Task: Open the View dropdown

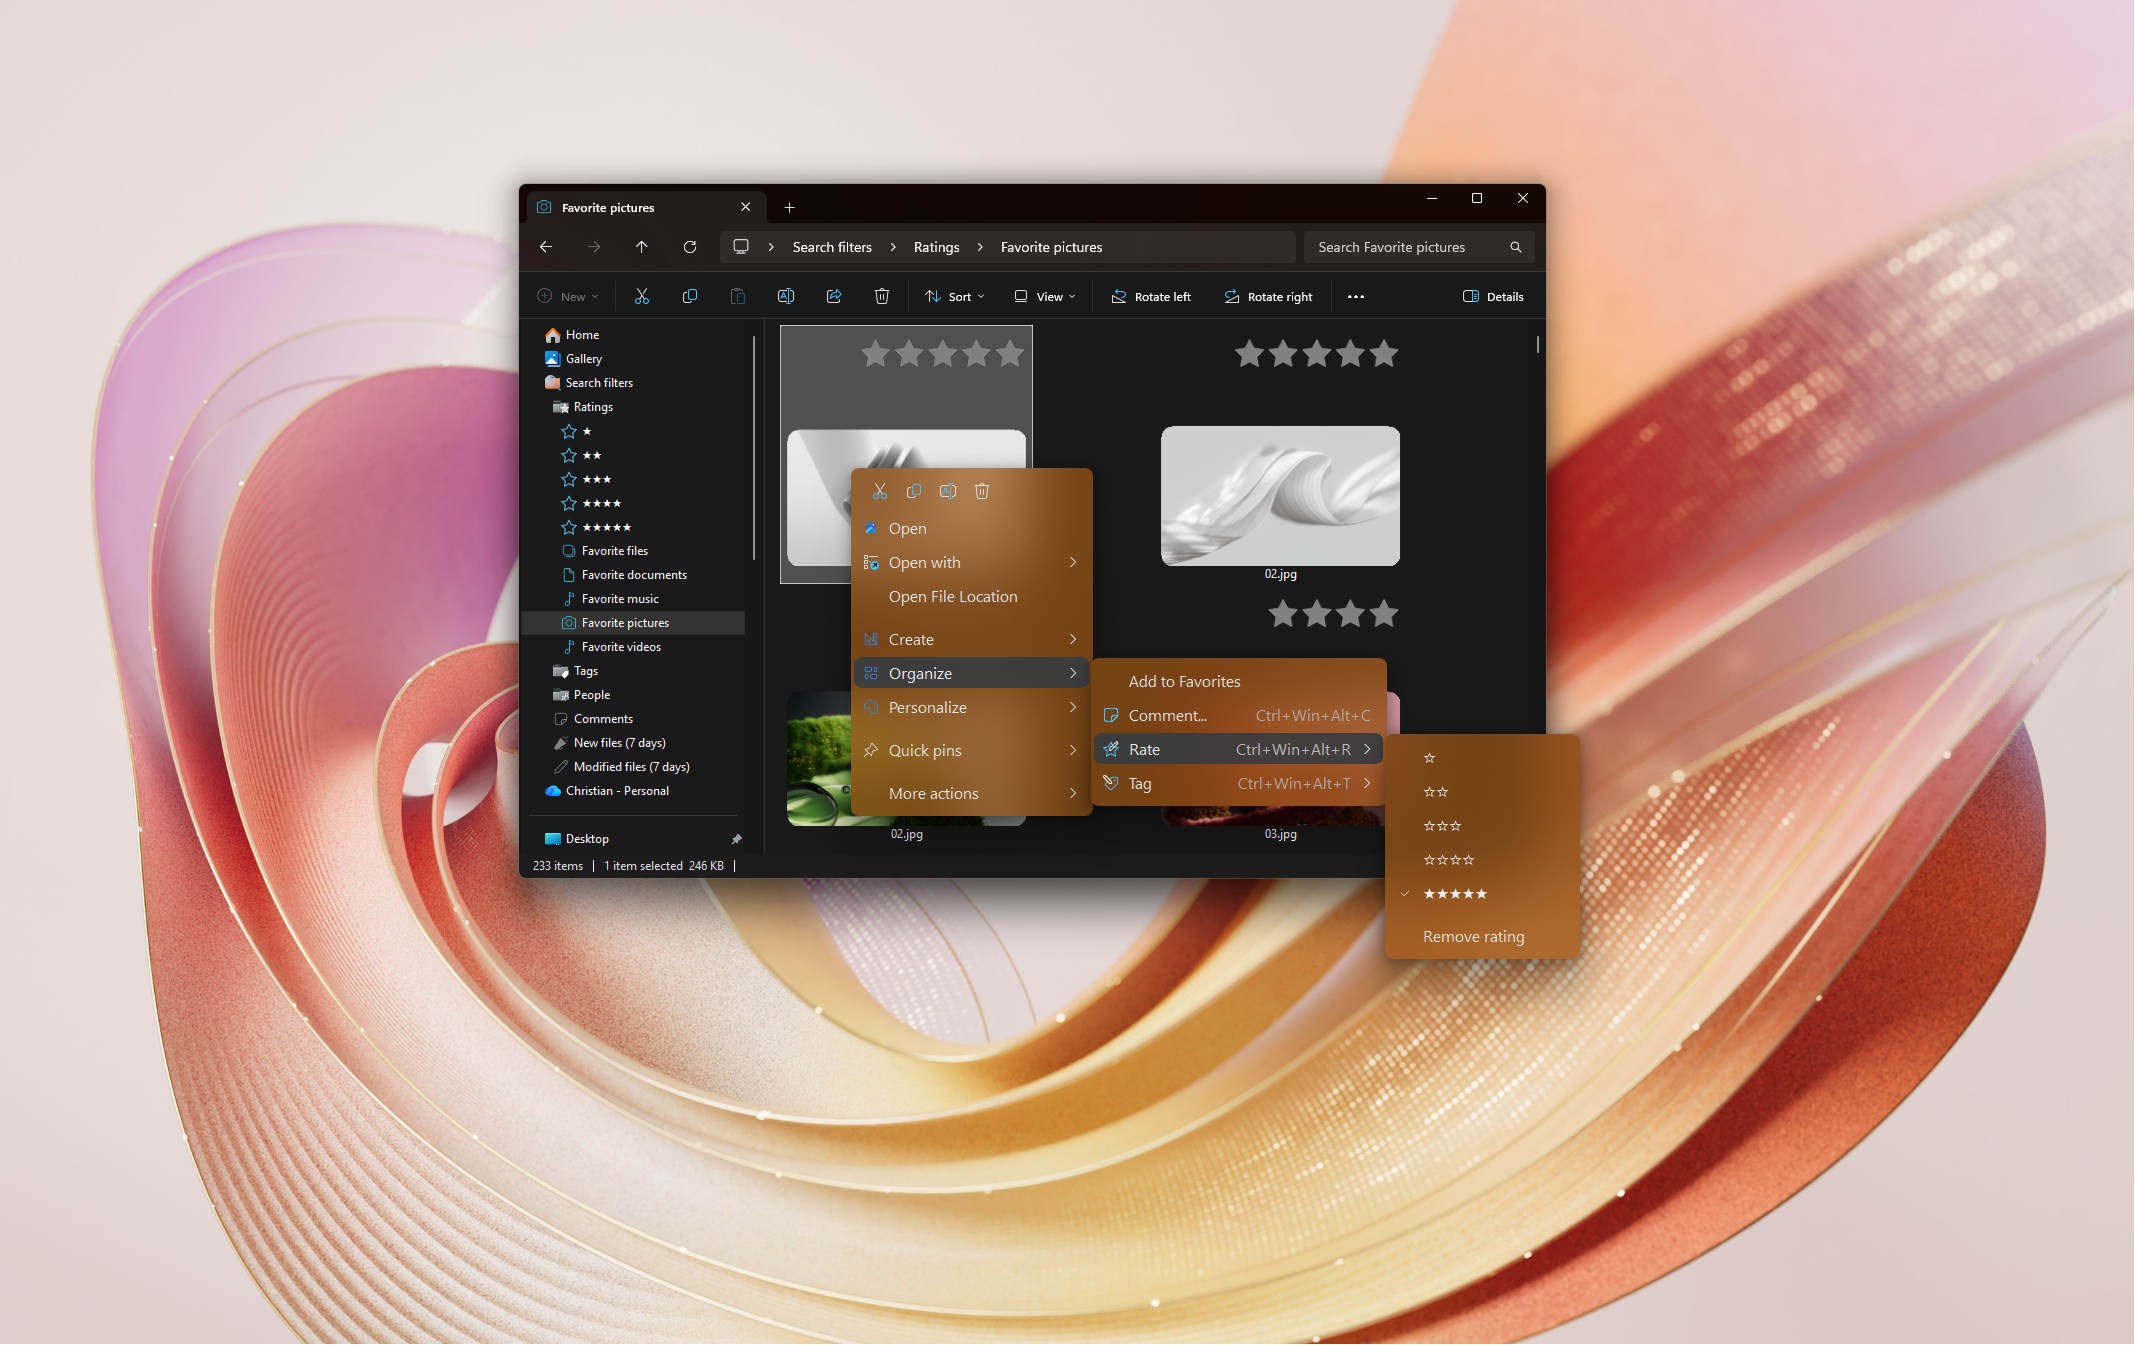Action: click(x=1045, y=297)
